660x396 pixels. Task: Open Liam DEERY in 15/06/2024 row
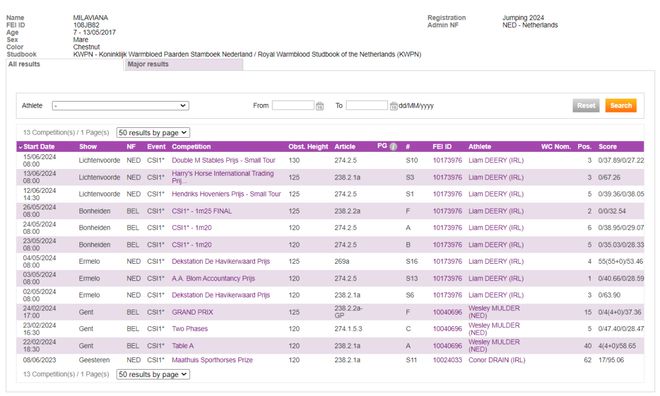pyautogui.click(x=496, y=160)
